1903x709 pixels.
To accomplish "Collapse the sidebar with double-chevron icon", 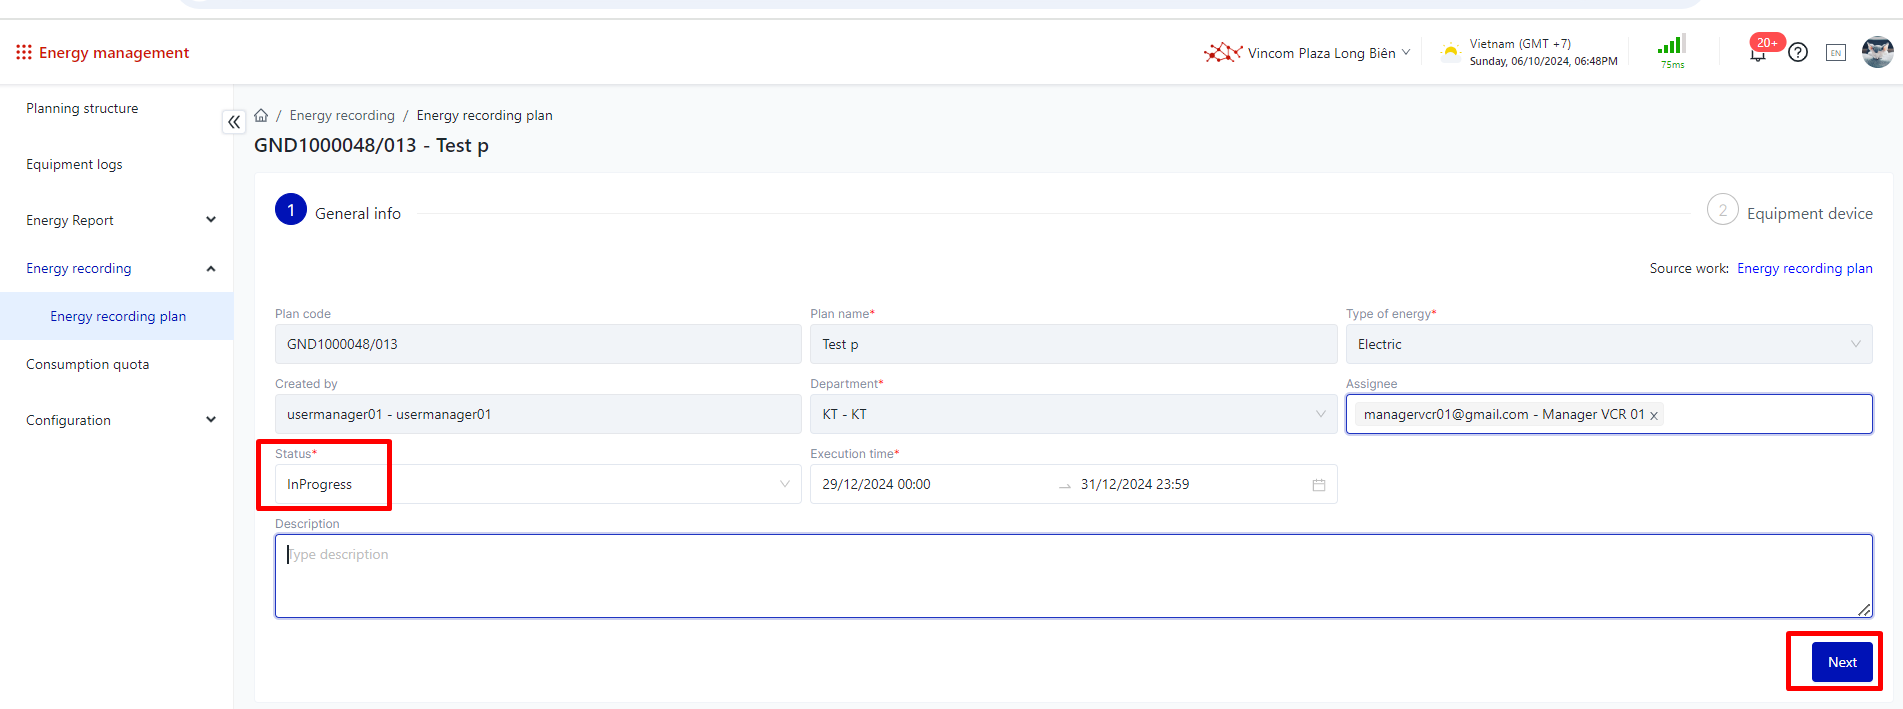I will click(234, 122).
